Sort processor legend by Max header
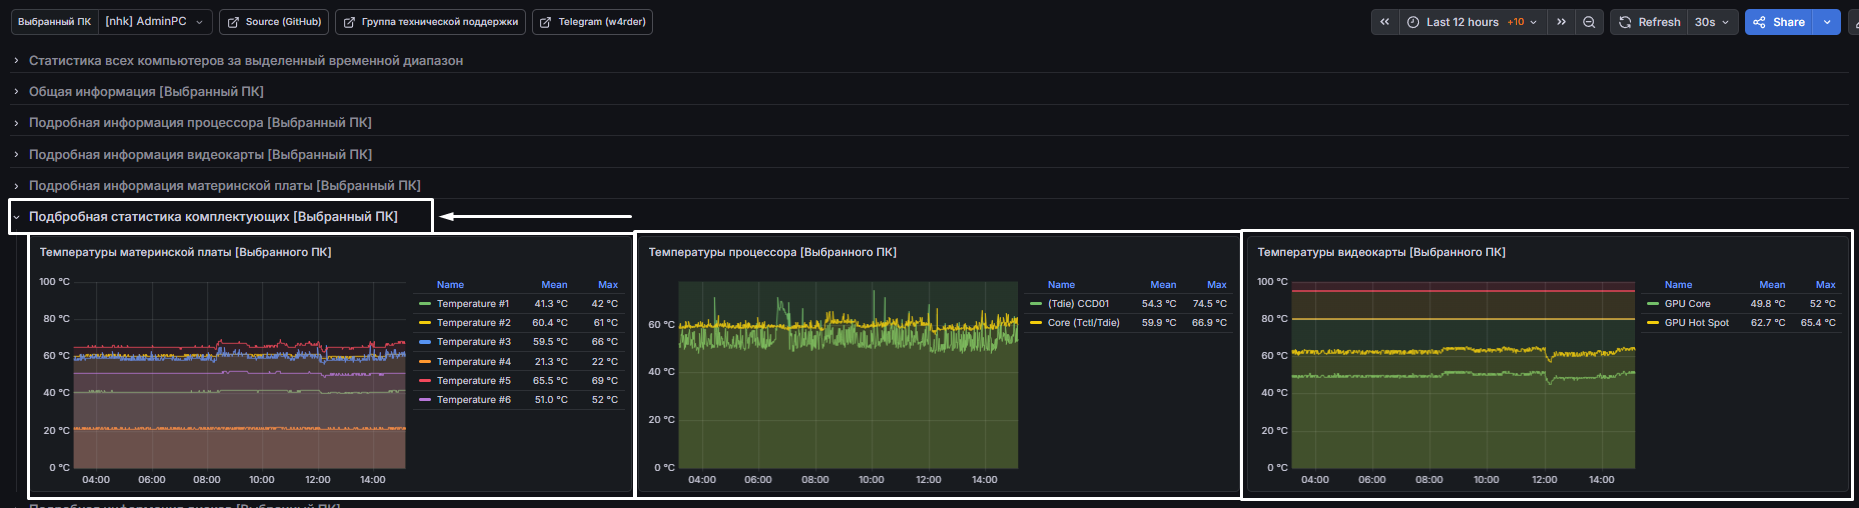 [1216, 285]
